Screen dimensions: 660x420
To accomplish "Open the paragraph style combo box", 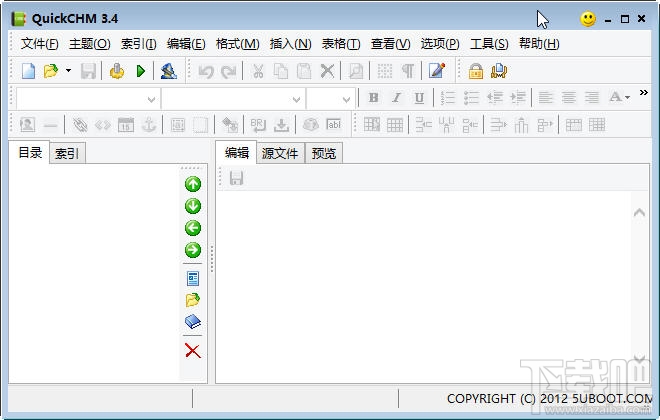I will (x=88, y=99).
